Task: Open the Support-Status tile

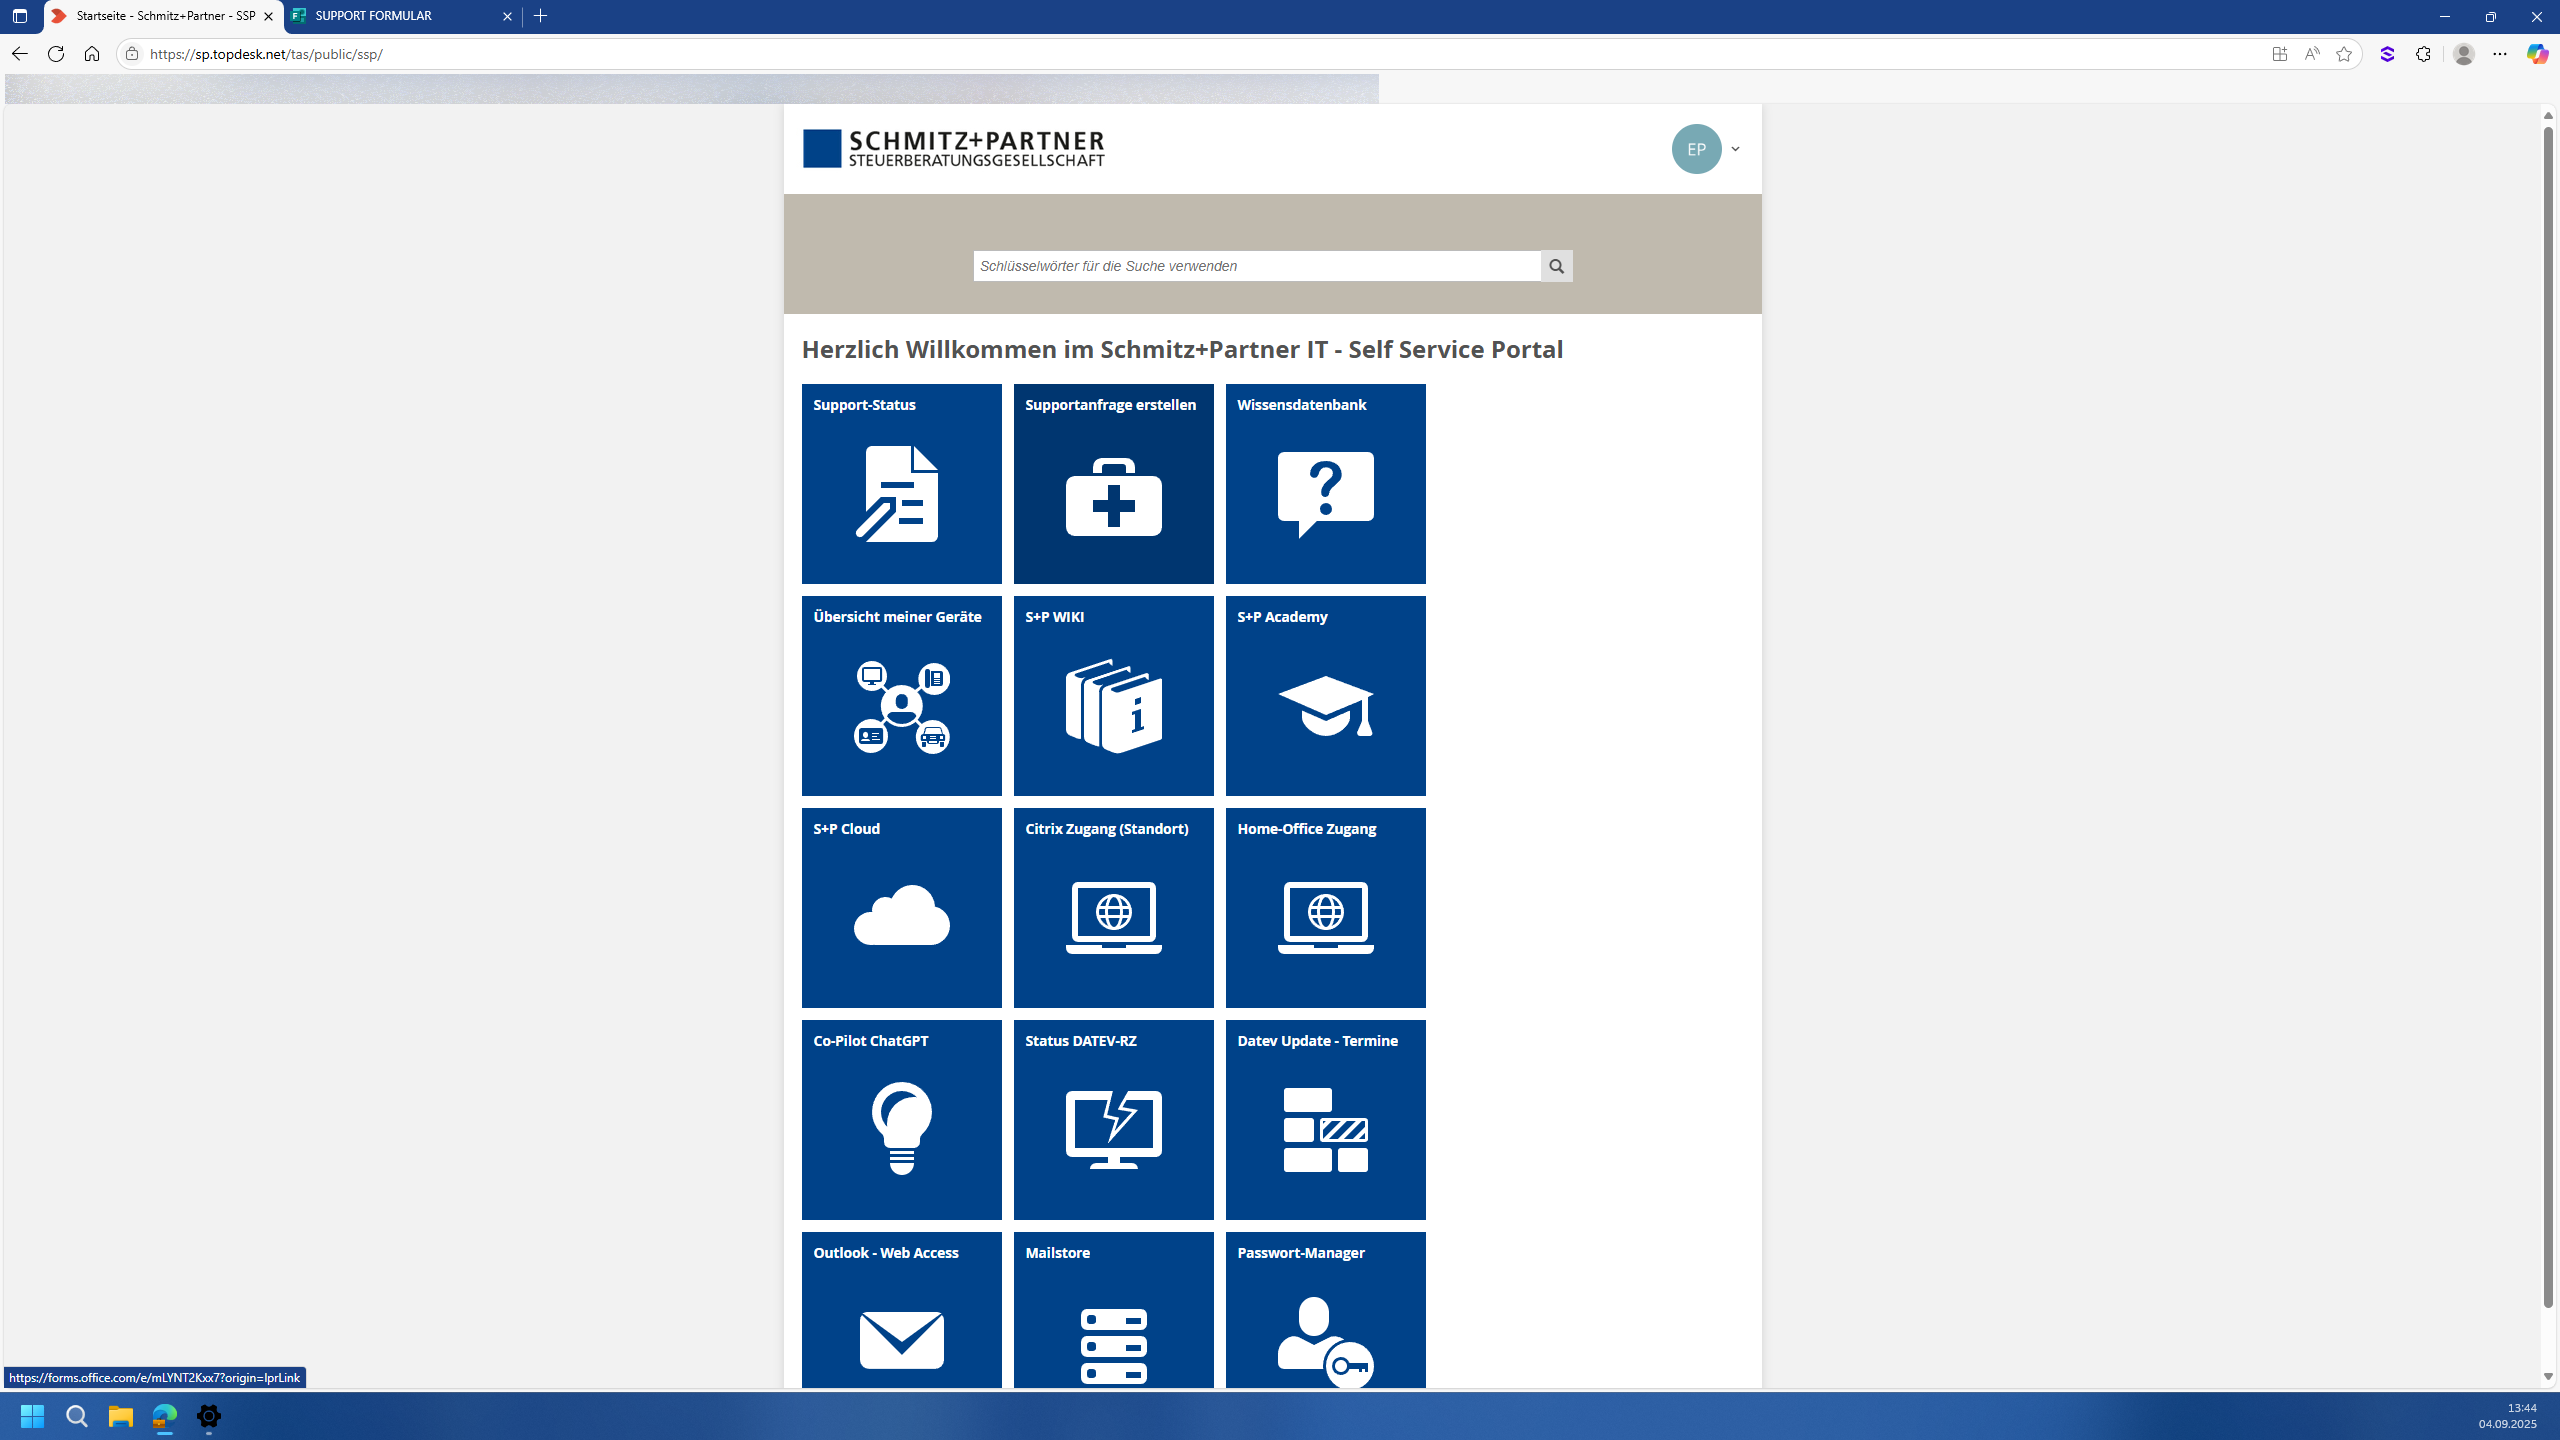Action: (901, 484)
